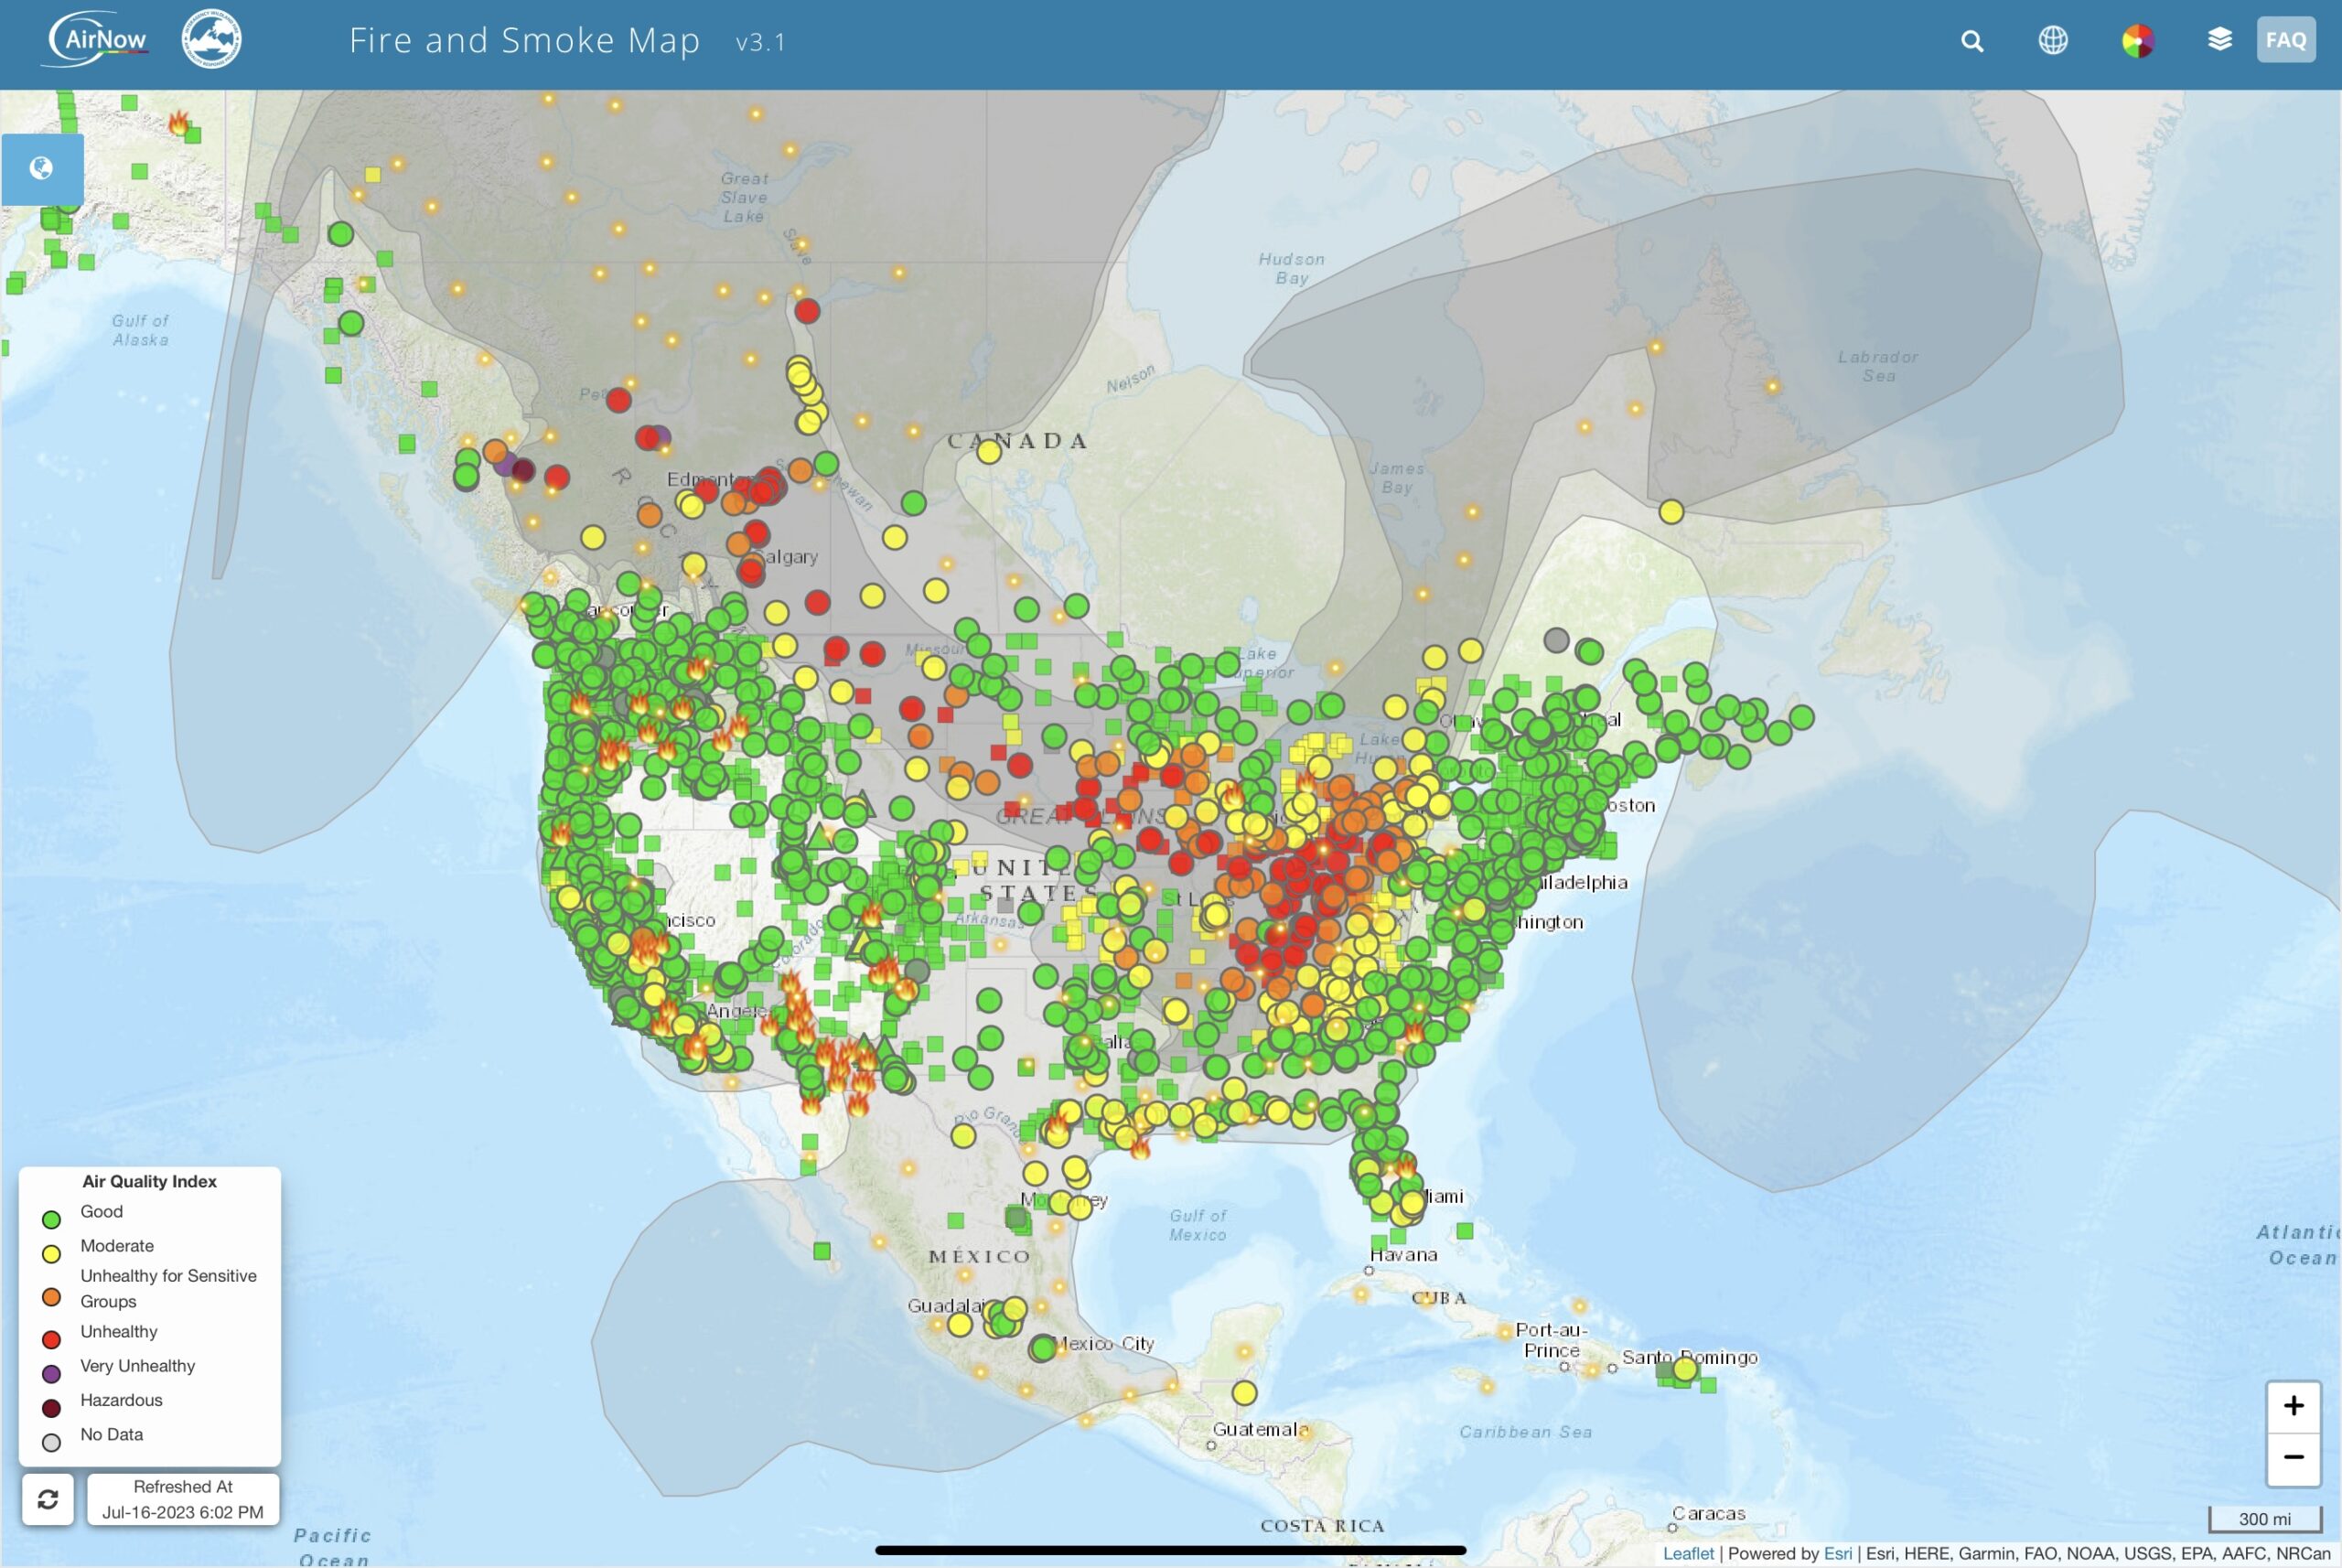Click the search magnifier icon
The image size is (2342, 1568).
point(1971,41)
